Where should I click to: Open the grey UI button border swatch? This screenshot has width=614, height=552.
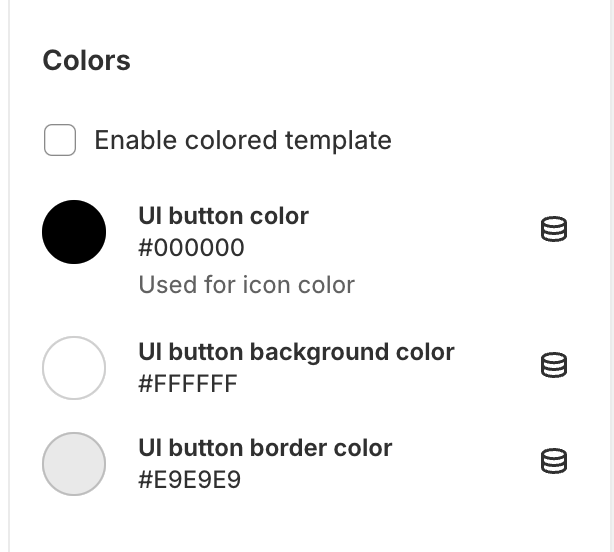(74, 464)
